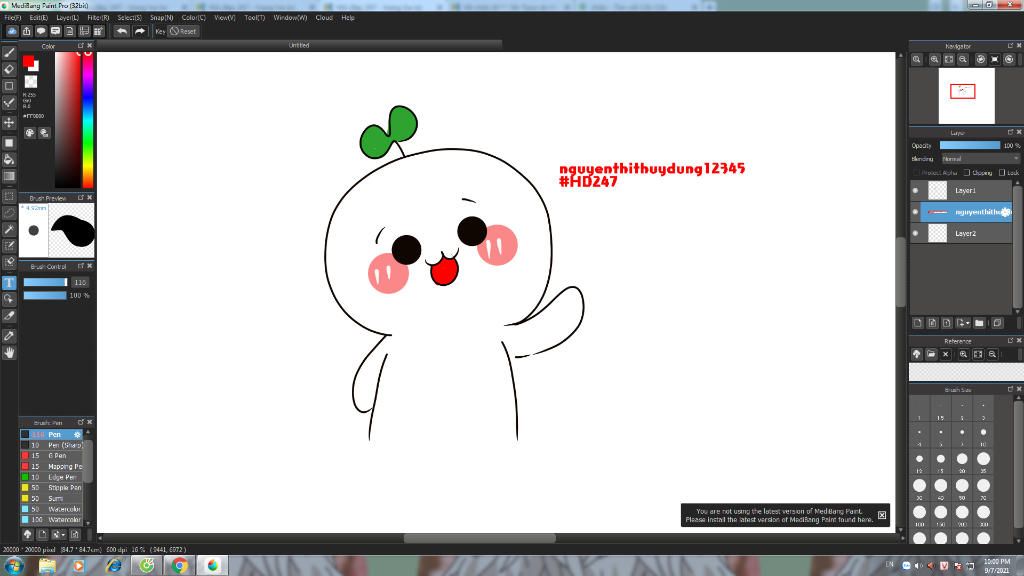Create a new layer folder

point(979,323)
